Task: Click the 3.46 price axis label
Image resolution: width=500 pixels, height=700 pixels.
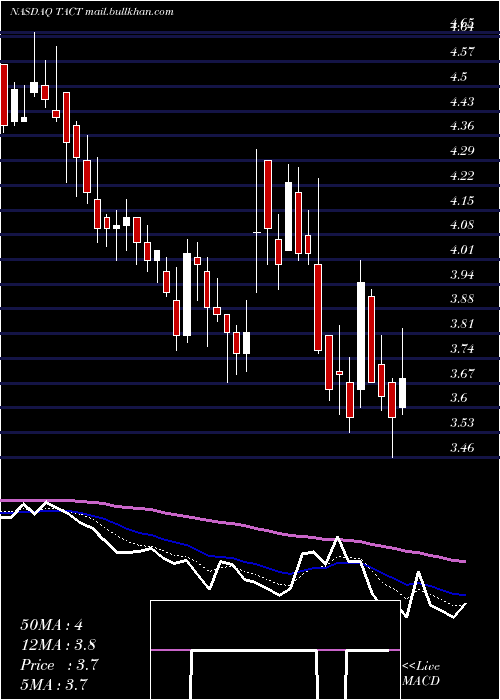Action: (462, 447)
